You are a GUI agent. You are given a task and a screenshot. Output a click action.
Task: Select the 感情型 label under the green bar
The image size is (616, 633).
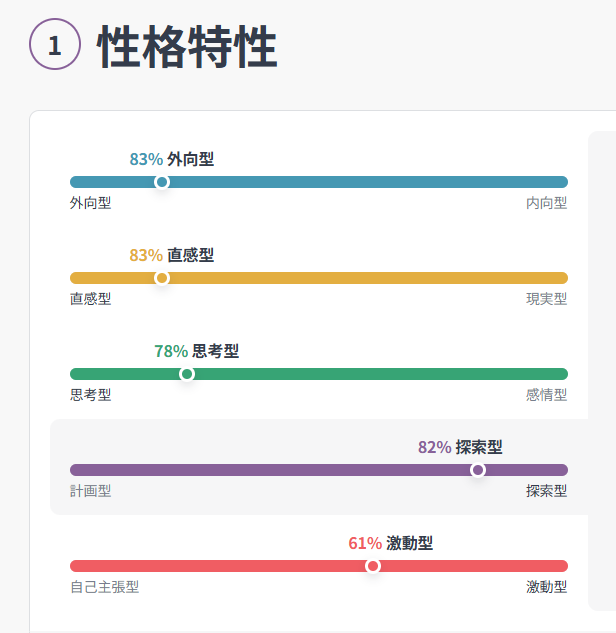pos(546,395)
